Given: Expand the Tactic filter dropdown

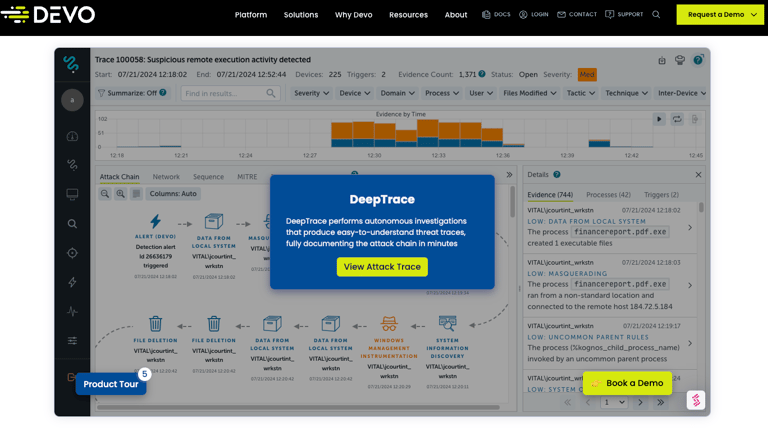Looking at the screenshot, I should pos(581,93).
